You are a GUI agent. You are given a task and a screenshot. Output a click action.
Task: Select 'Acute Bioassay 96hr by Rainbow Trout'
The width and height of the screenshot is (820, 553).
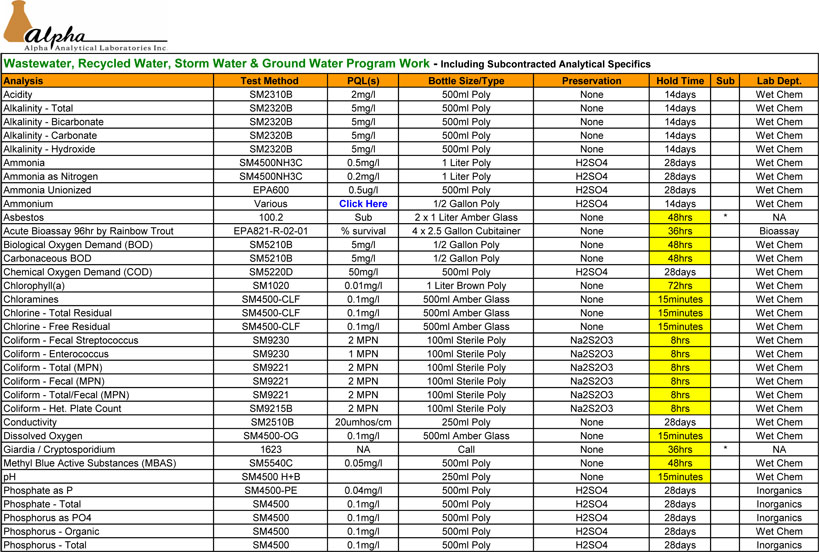(x=107, y=231)
